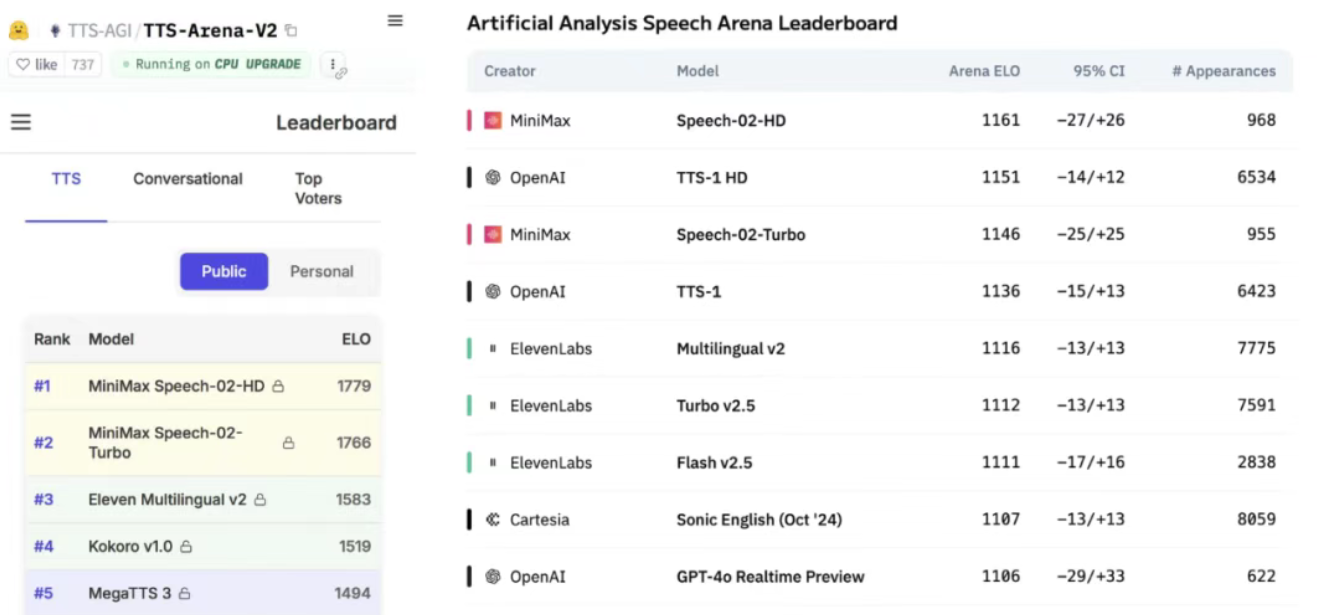Sort by the # Appearances column header

pos(1223,71)
